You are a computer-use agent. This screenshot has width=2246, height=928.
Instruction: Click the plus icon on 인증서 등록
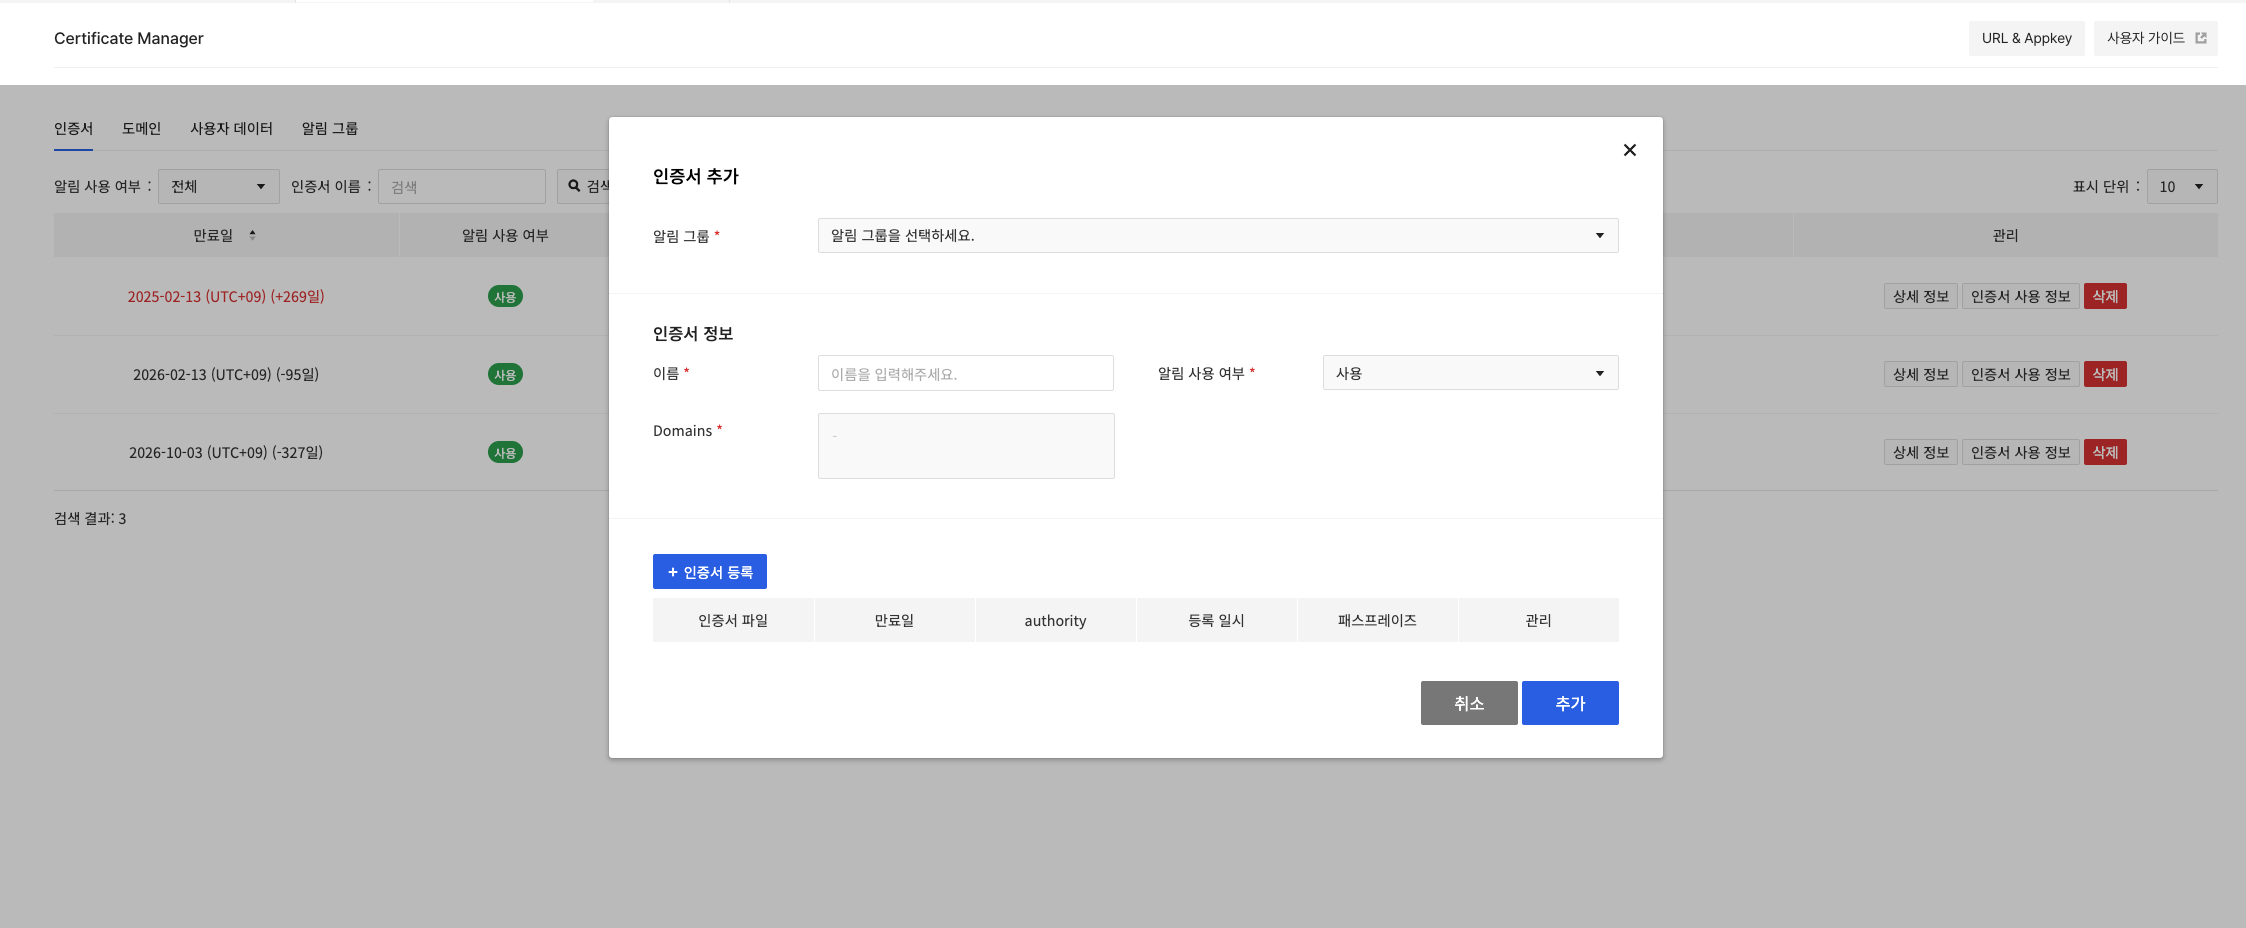point(671,571)
